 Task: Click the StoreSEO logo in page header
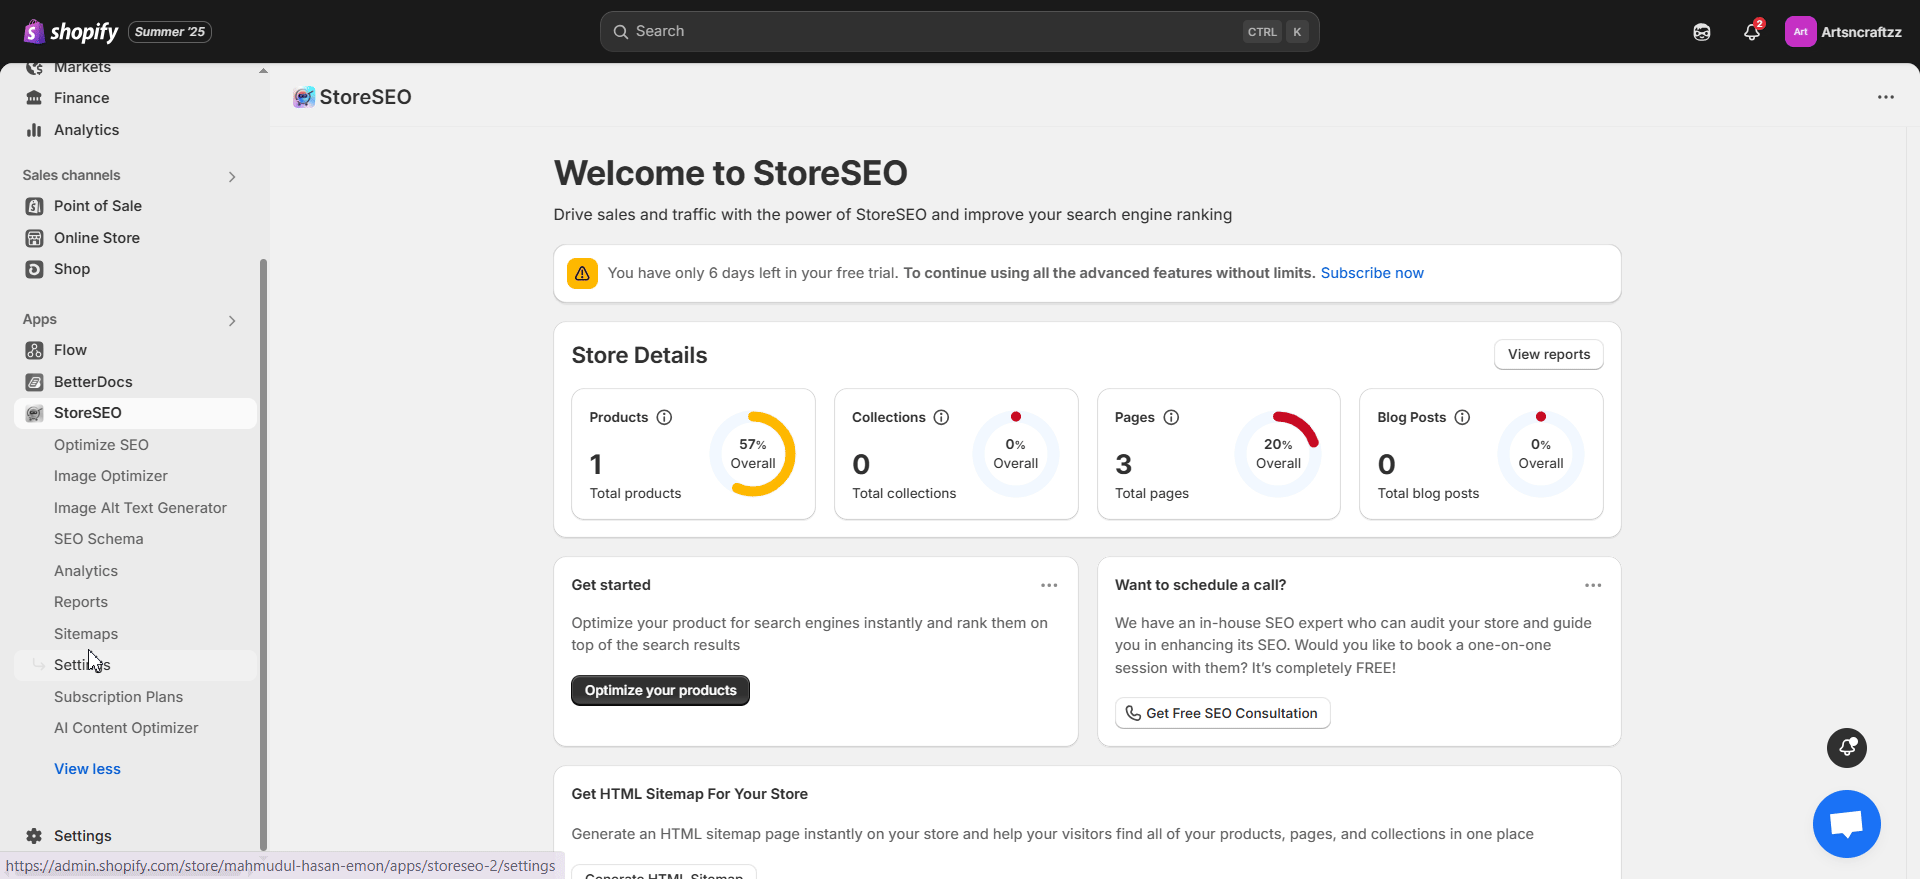pos(304,97)
